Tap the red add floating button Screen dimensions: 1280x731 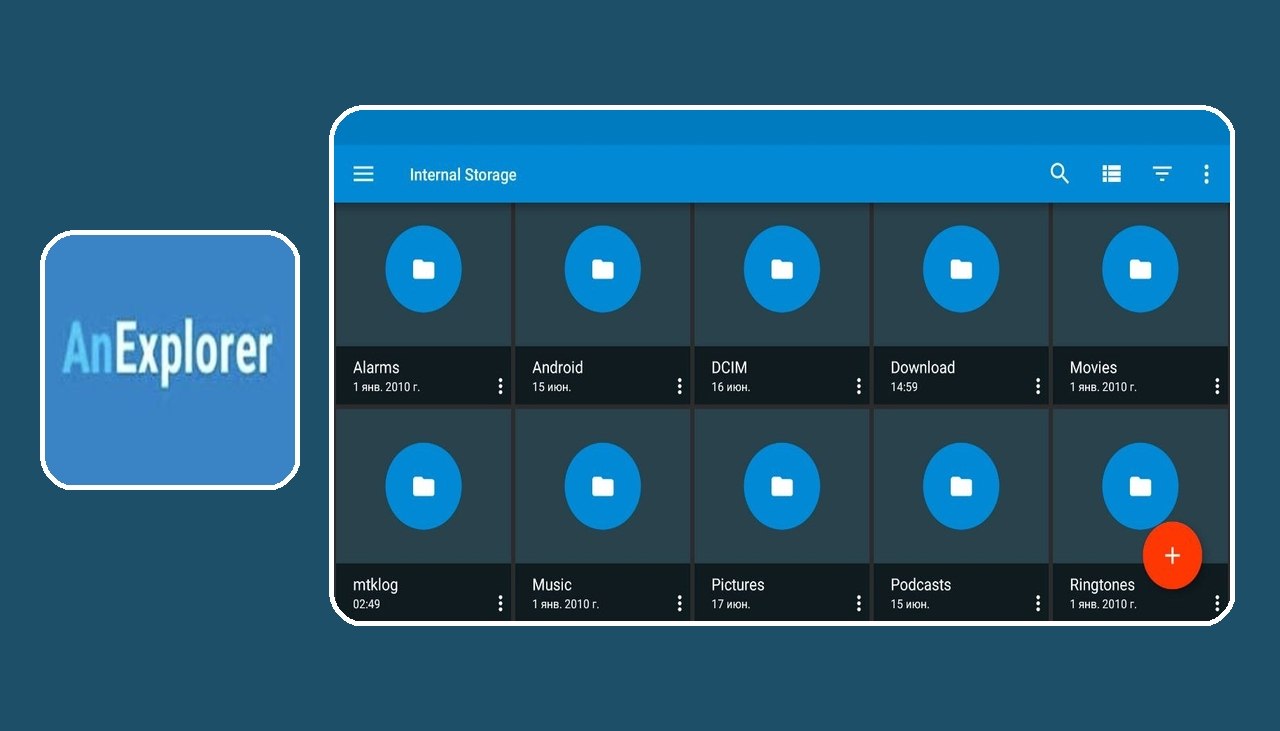tap(1172, 556)
